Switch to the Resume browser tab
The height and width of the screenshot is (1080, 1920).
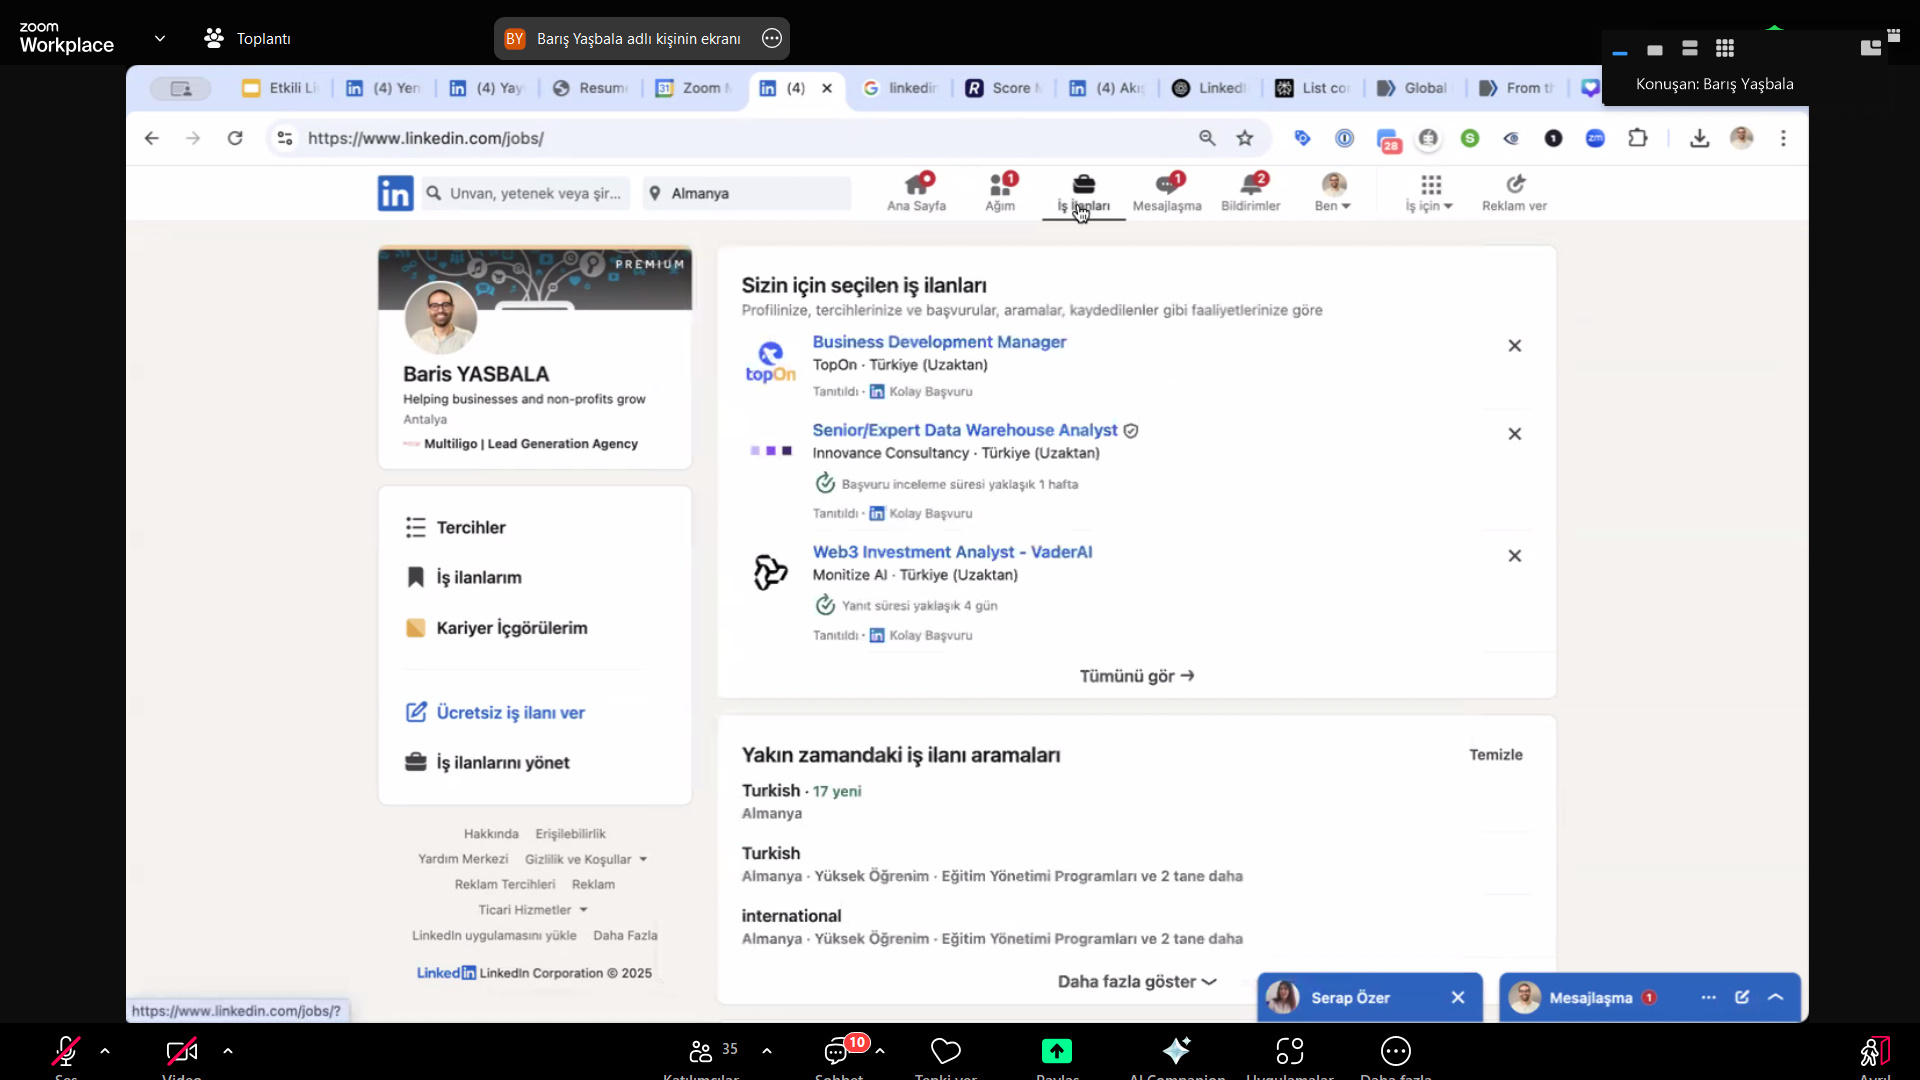[x=591, y=88]
